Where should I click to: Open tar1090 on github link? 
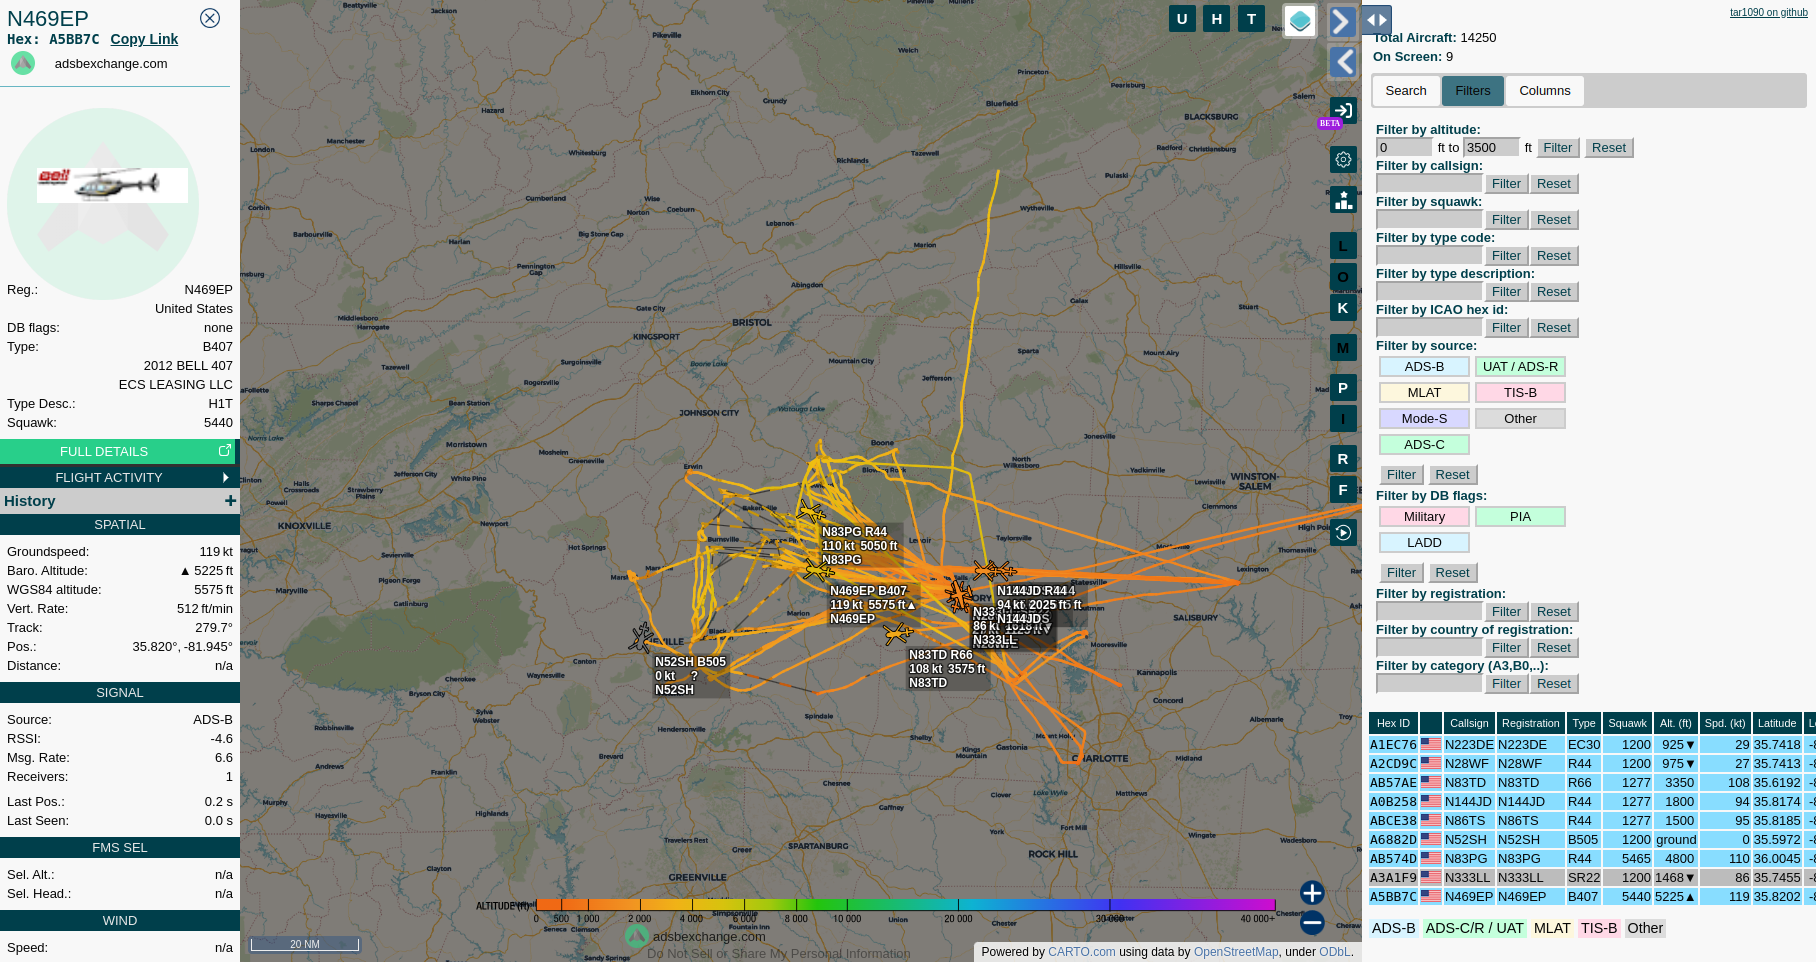[x=1768, y=13]
